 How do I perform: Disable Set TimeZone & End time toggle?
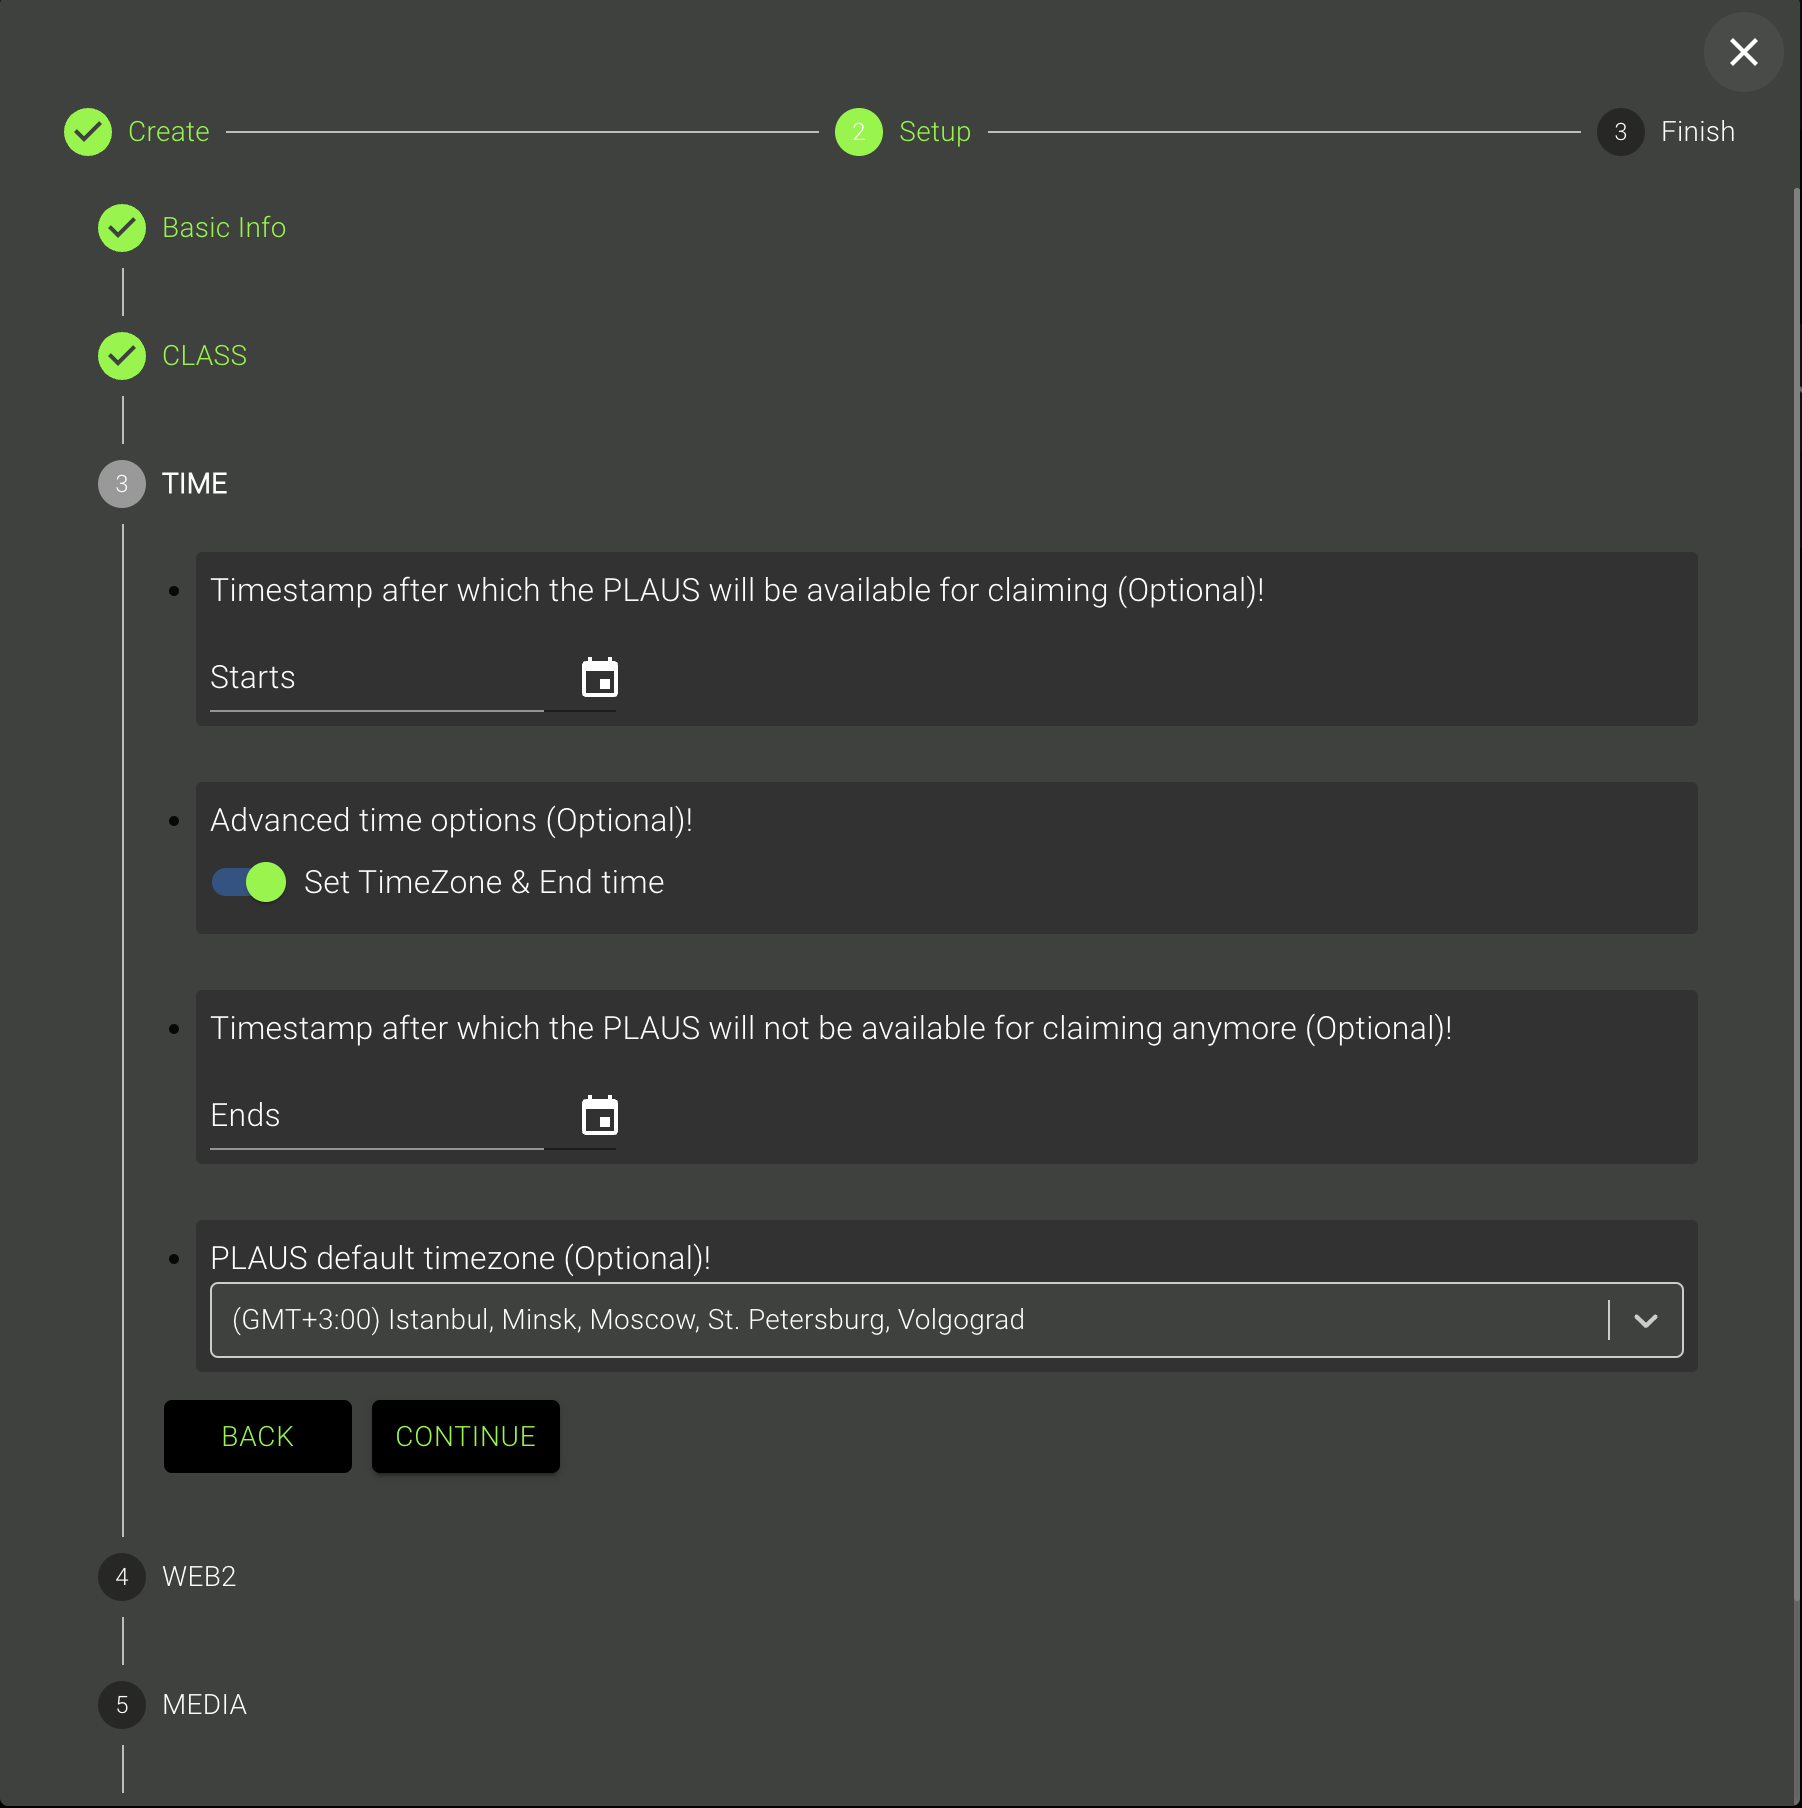tap(250, 882)
